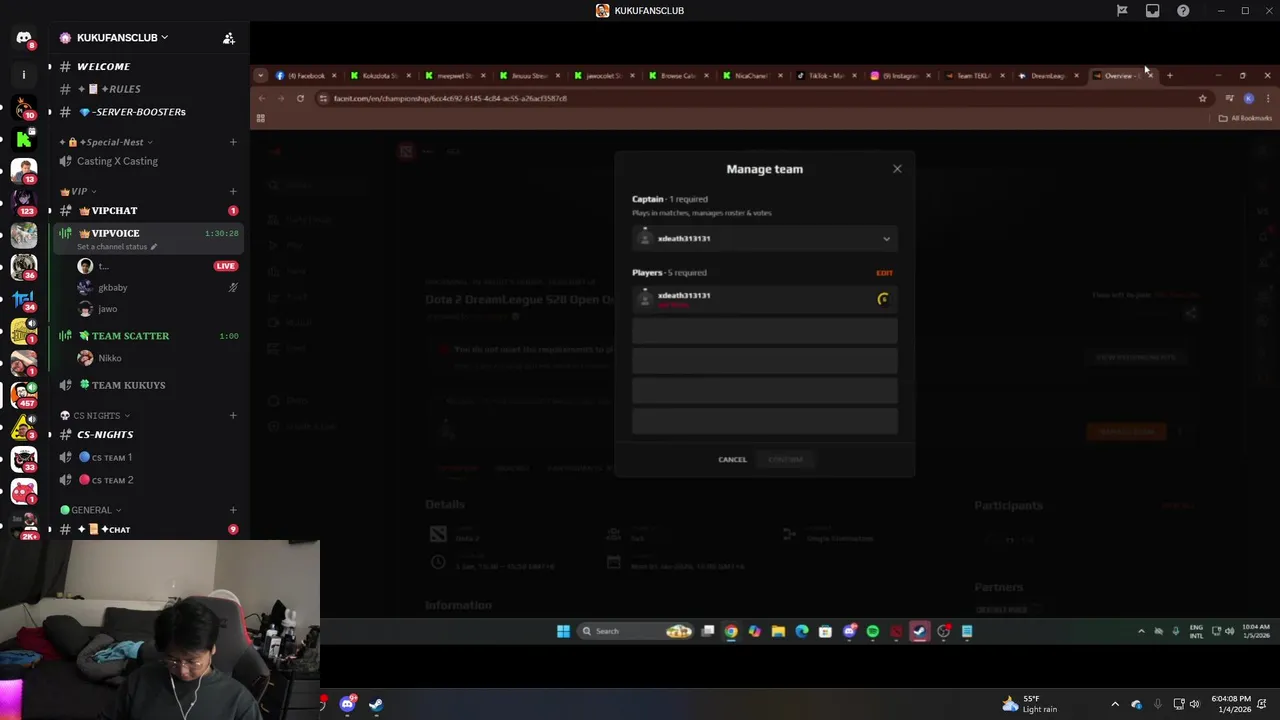Open Spotify from streamed taskbar
Viewport: 1280px width, 720px height.
872,631
